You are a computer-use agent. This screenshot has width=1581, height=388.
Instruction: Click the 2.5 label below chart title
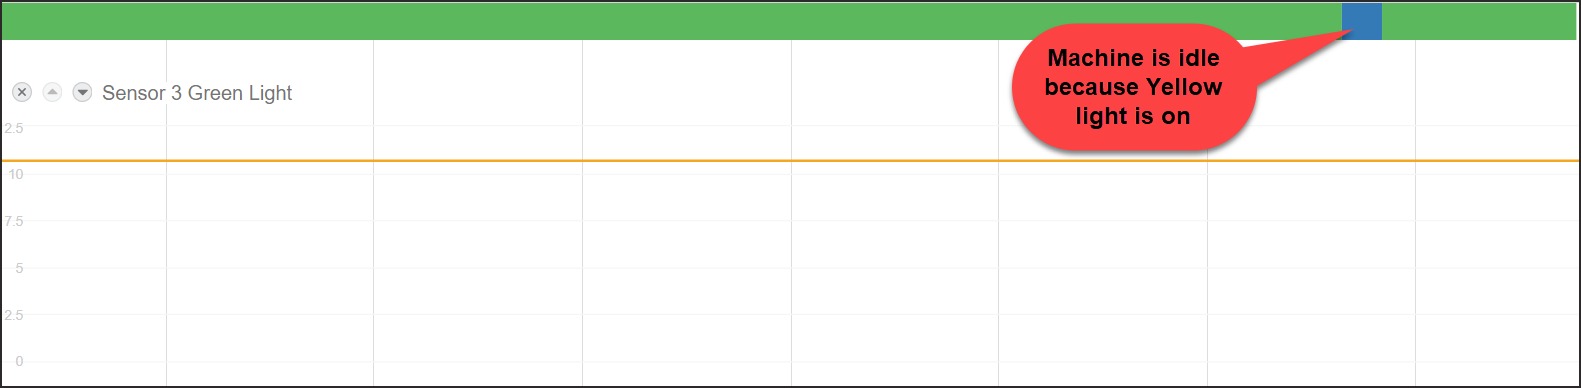coord(14,128)
